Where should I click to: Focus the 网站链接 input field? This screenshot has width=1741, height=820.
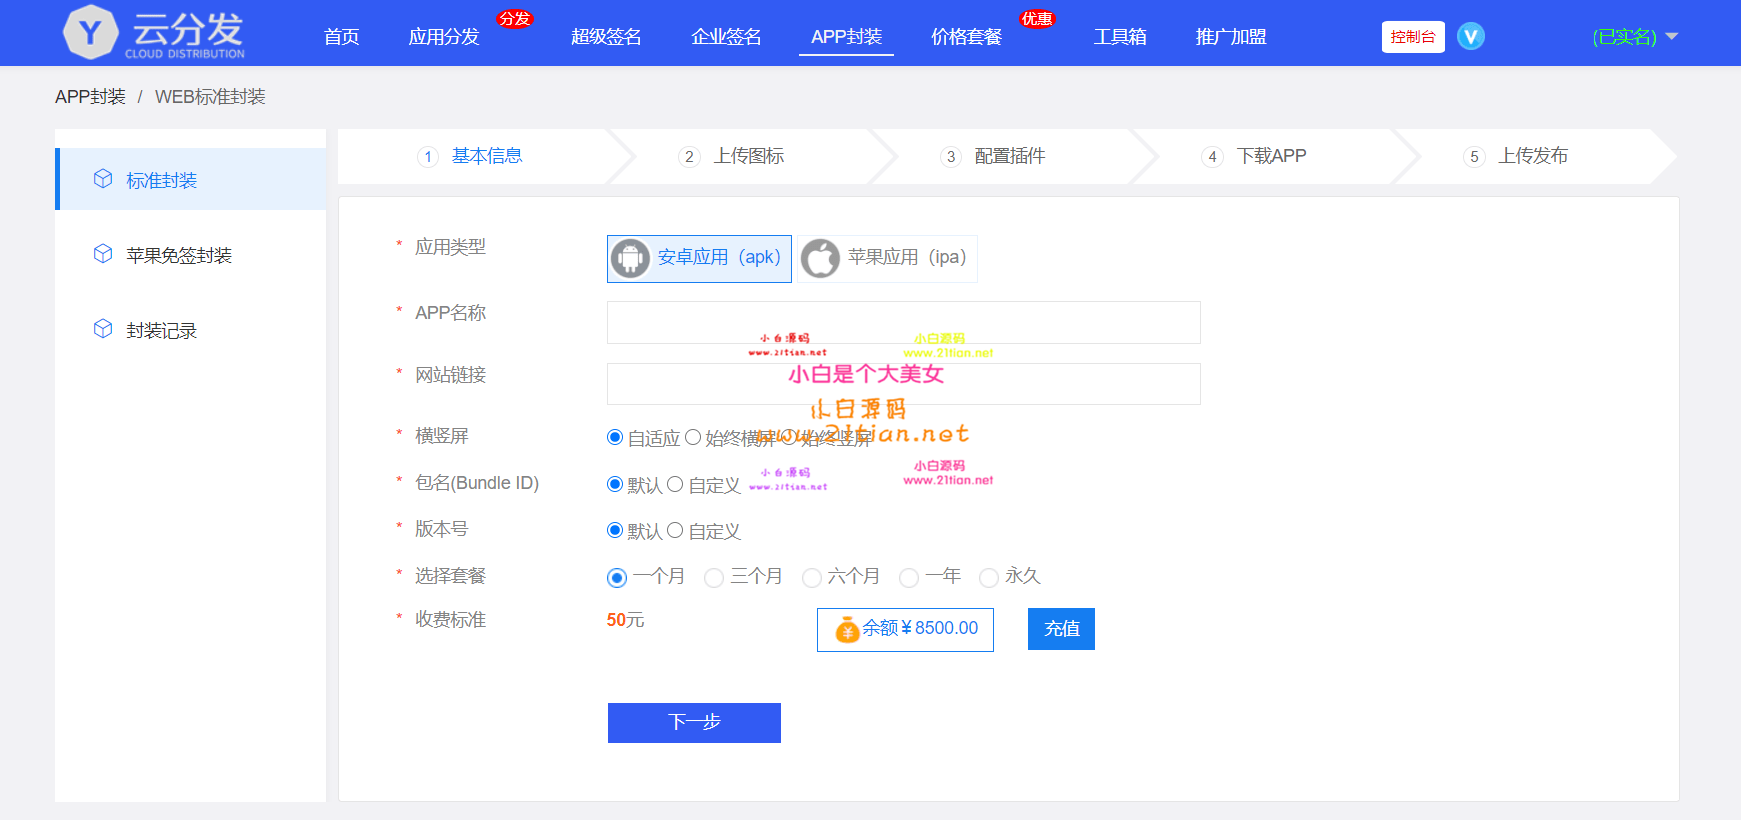[904, 384]
